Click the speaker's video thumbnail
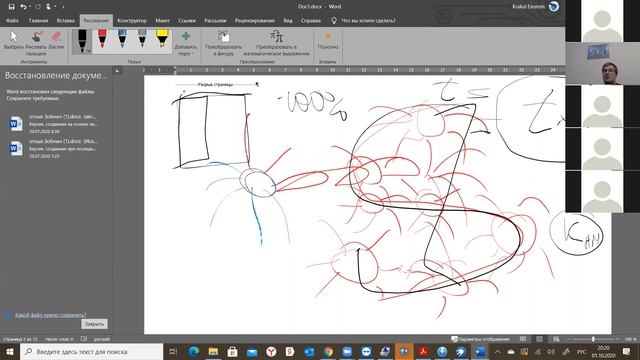This screenshot has width=640, height=360. pos(602,64)
